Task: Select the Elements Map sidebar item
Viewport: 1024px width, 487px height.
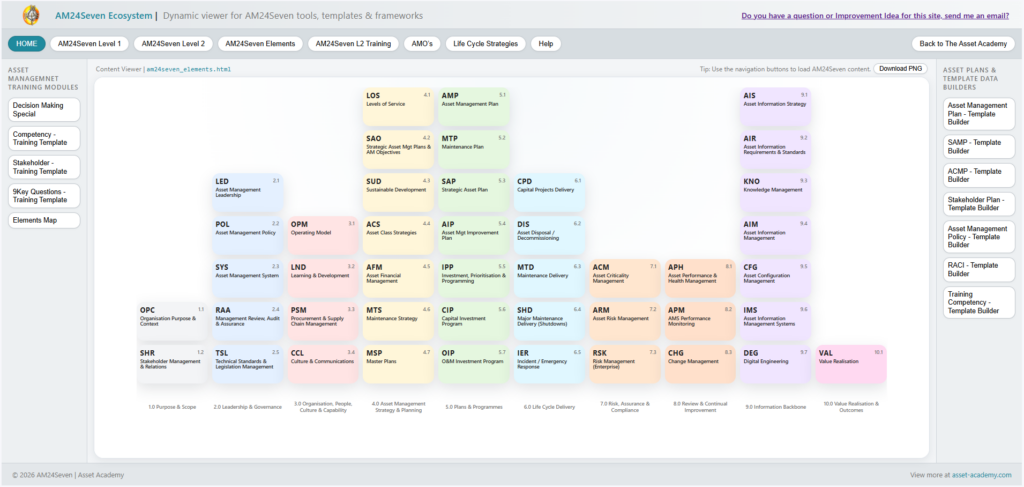Action: [44, 220]
